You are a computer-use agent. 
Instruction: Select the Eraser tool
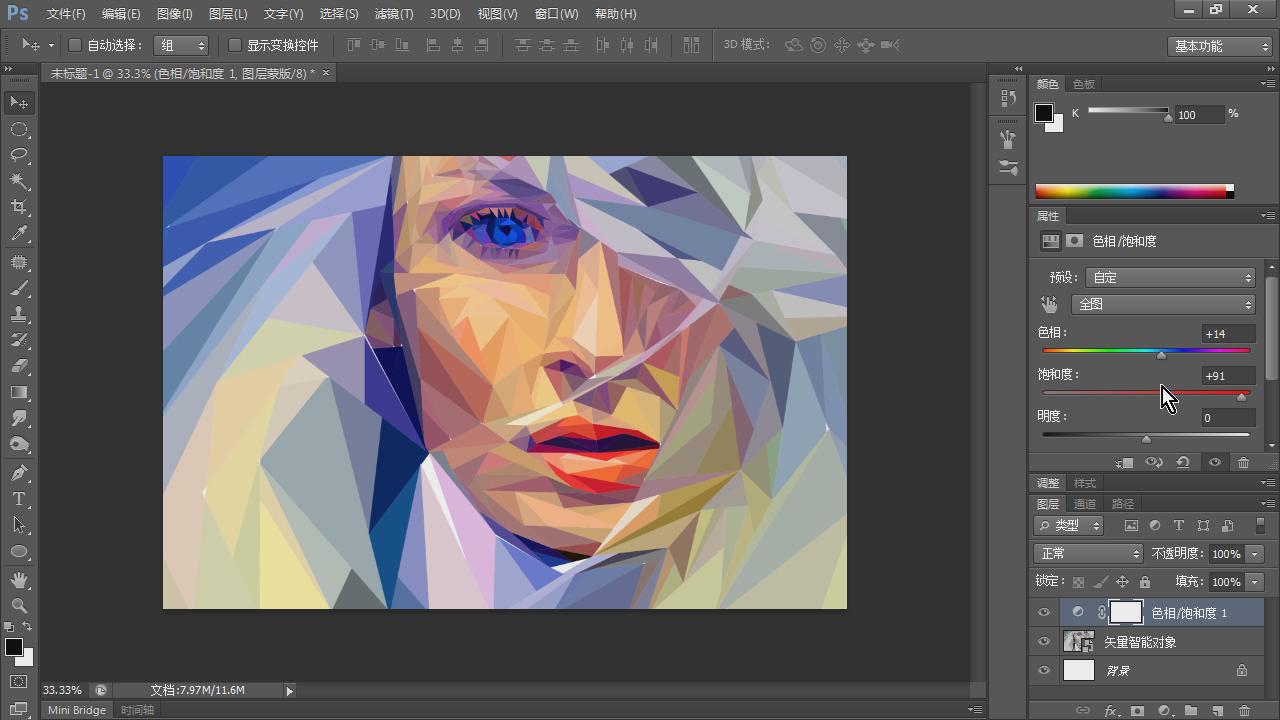[x=19, y=366]
